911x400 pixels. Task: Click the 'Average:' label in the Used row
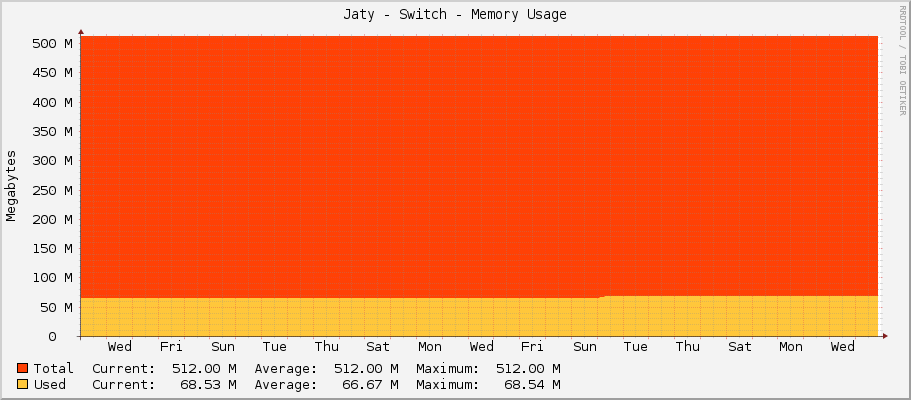point(285,384)
